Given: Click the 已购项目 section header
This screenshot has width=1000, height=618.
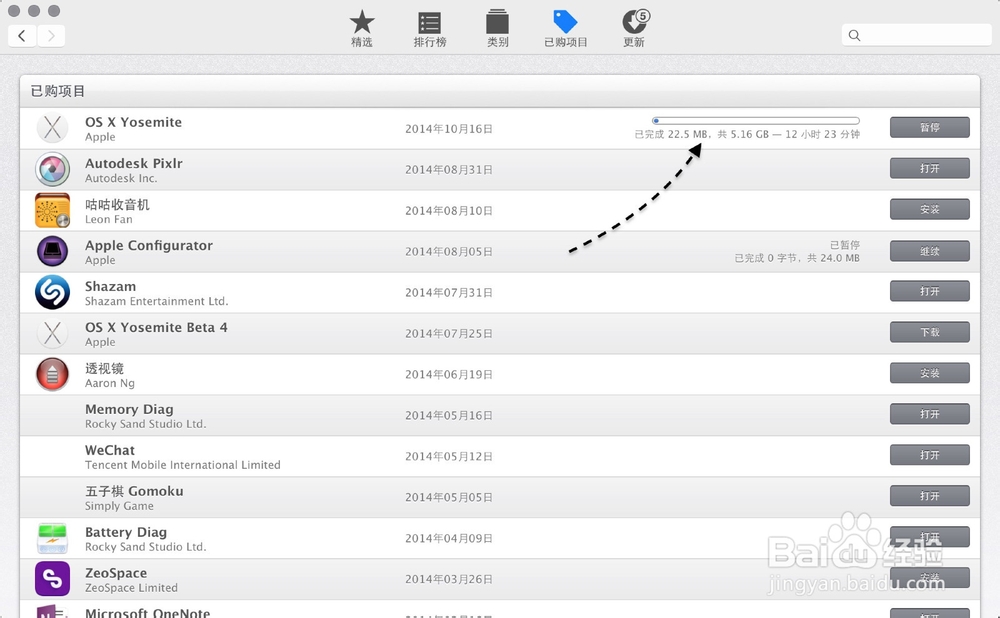Looking at the screenshot, I should coord(58,91).
